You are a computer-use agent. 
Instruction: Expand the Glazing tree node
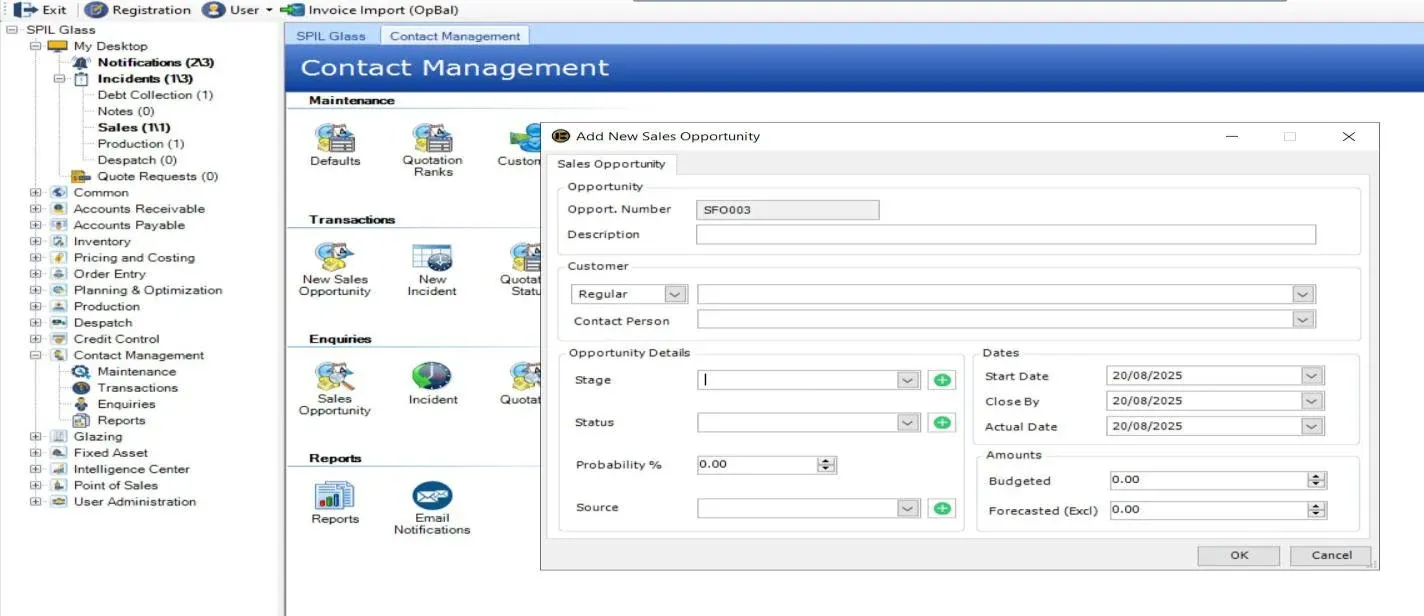tap(36, 437)
